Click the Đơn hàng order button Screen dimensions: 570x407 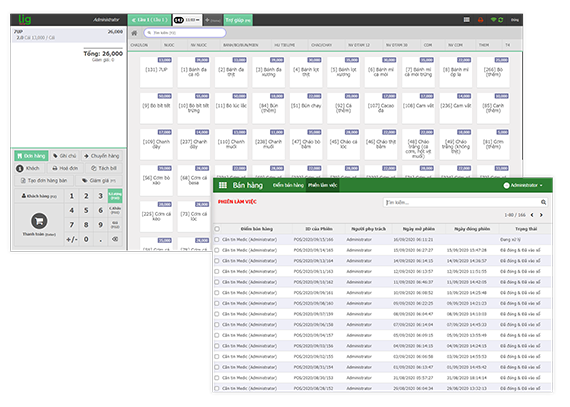(31, 156)
